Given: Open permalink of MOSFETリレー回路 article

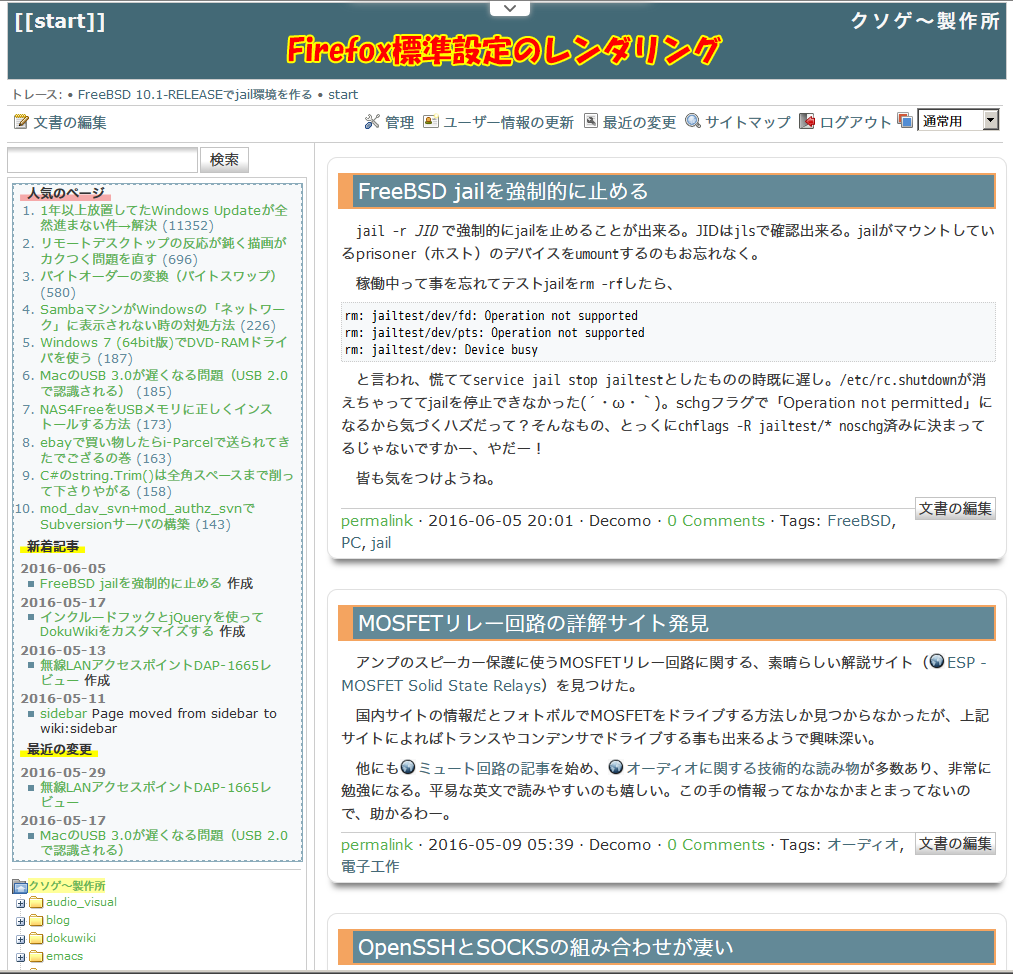Looking at the screenshot, I should (x=377, y=845).
